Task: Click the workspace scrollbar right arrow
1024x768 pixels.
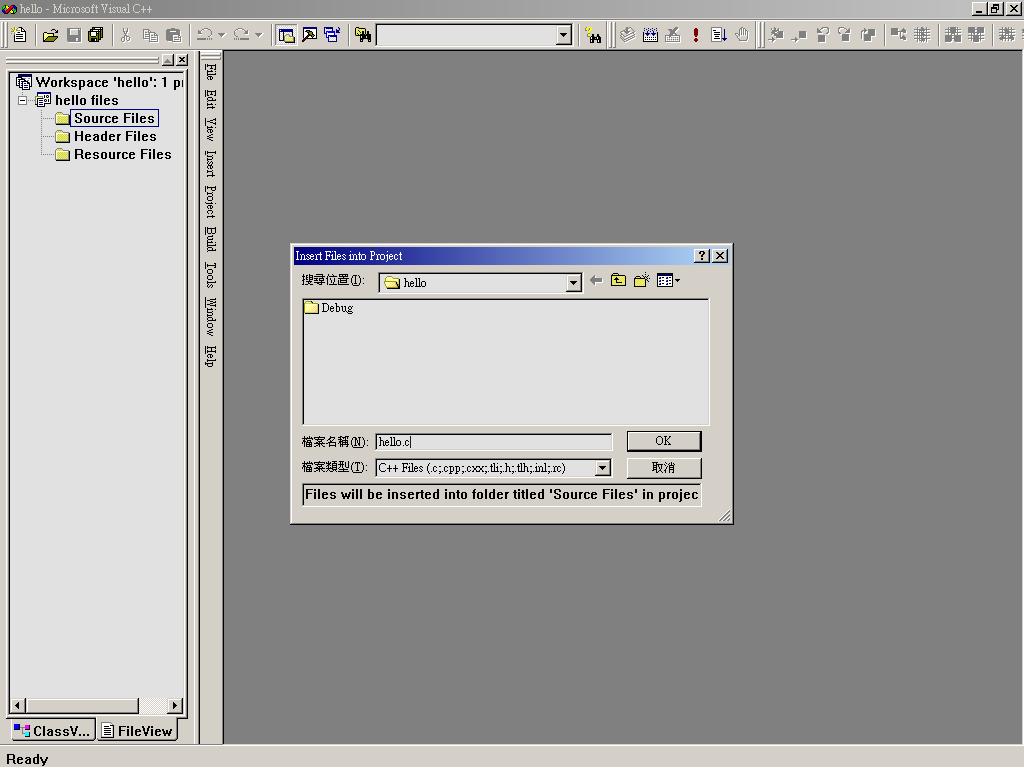Action: pos(174,706)
